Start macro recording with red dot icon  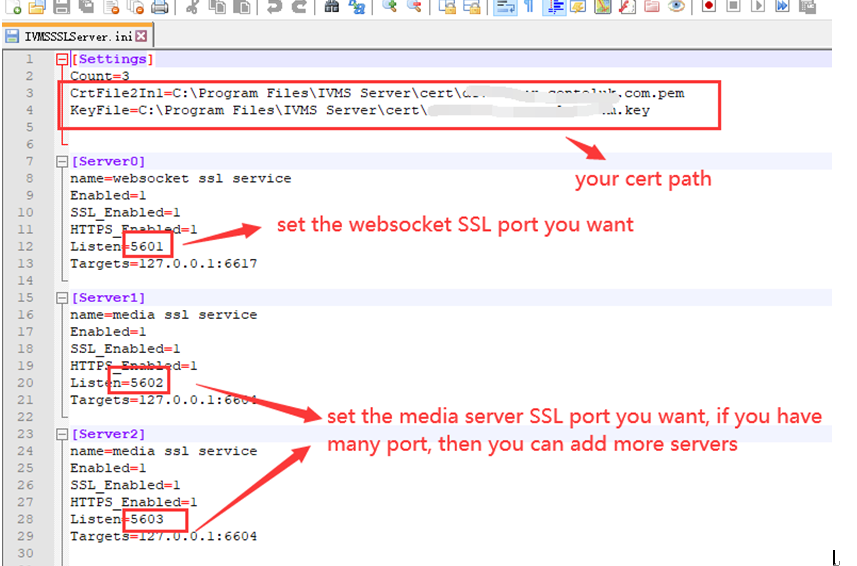pos(709,7)
